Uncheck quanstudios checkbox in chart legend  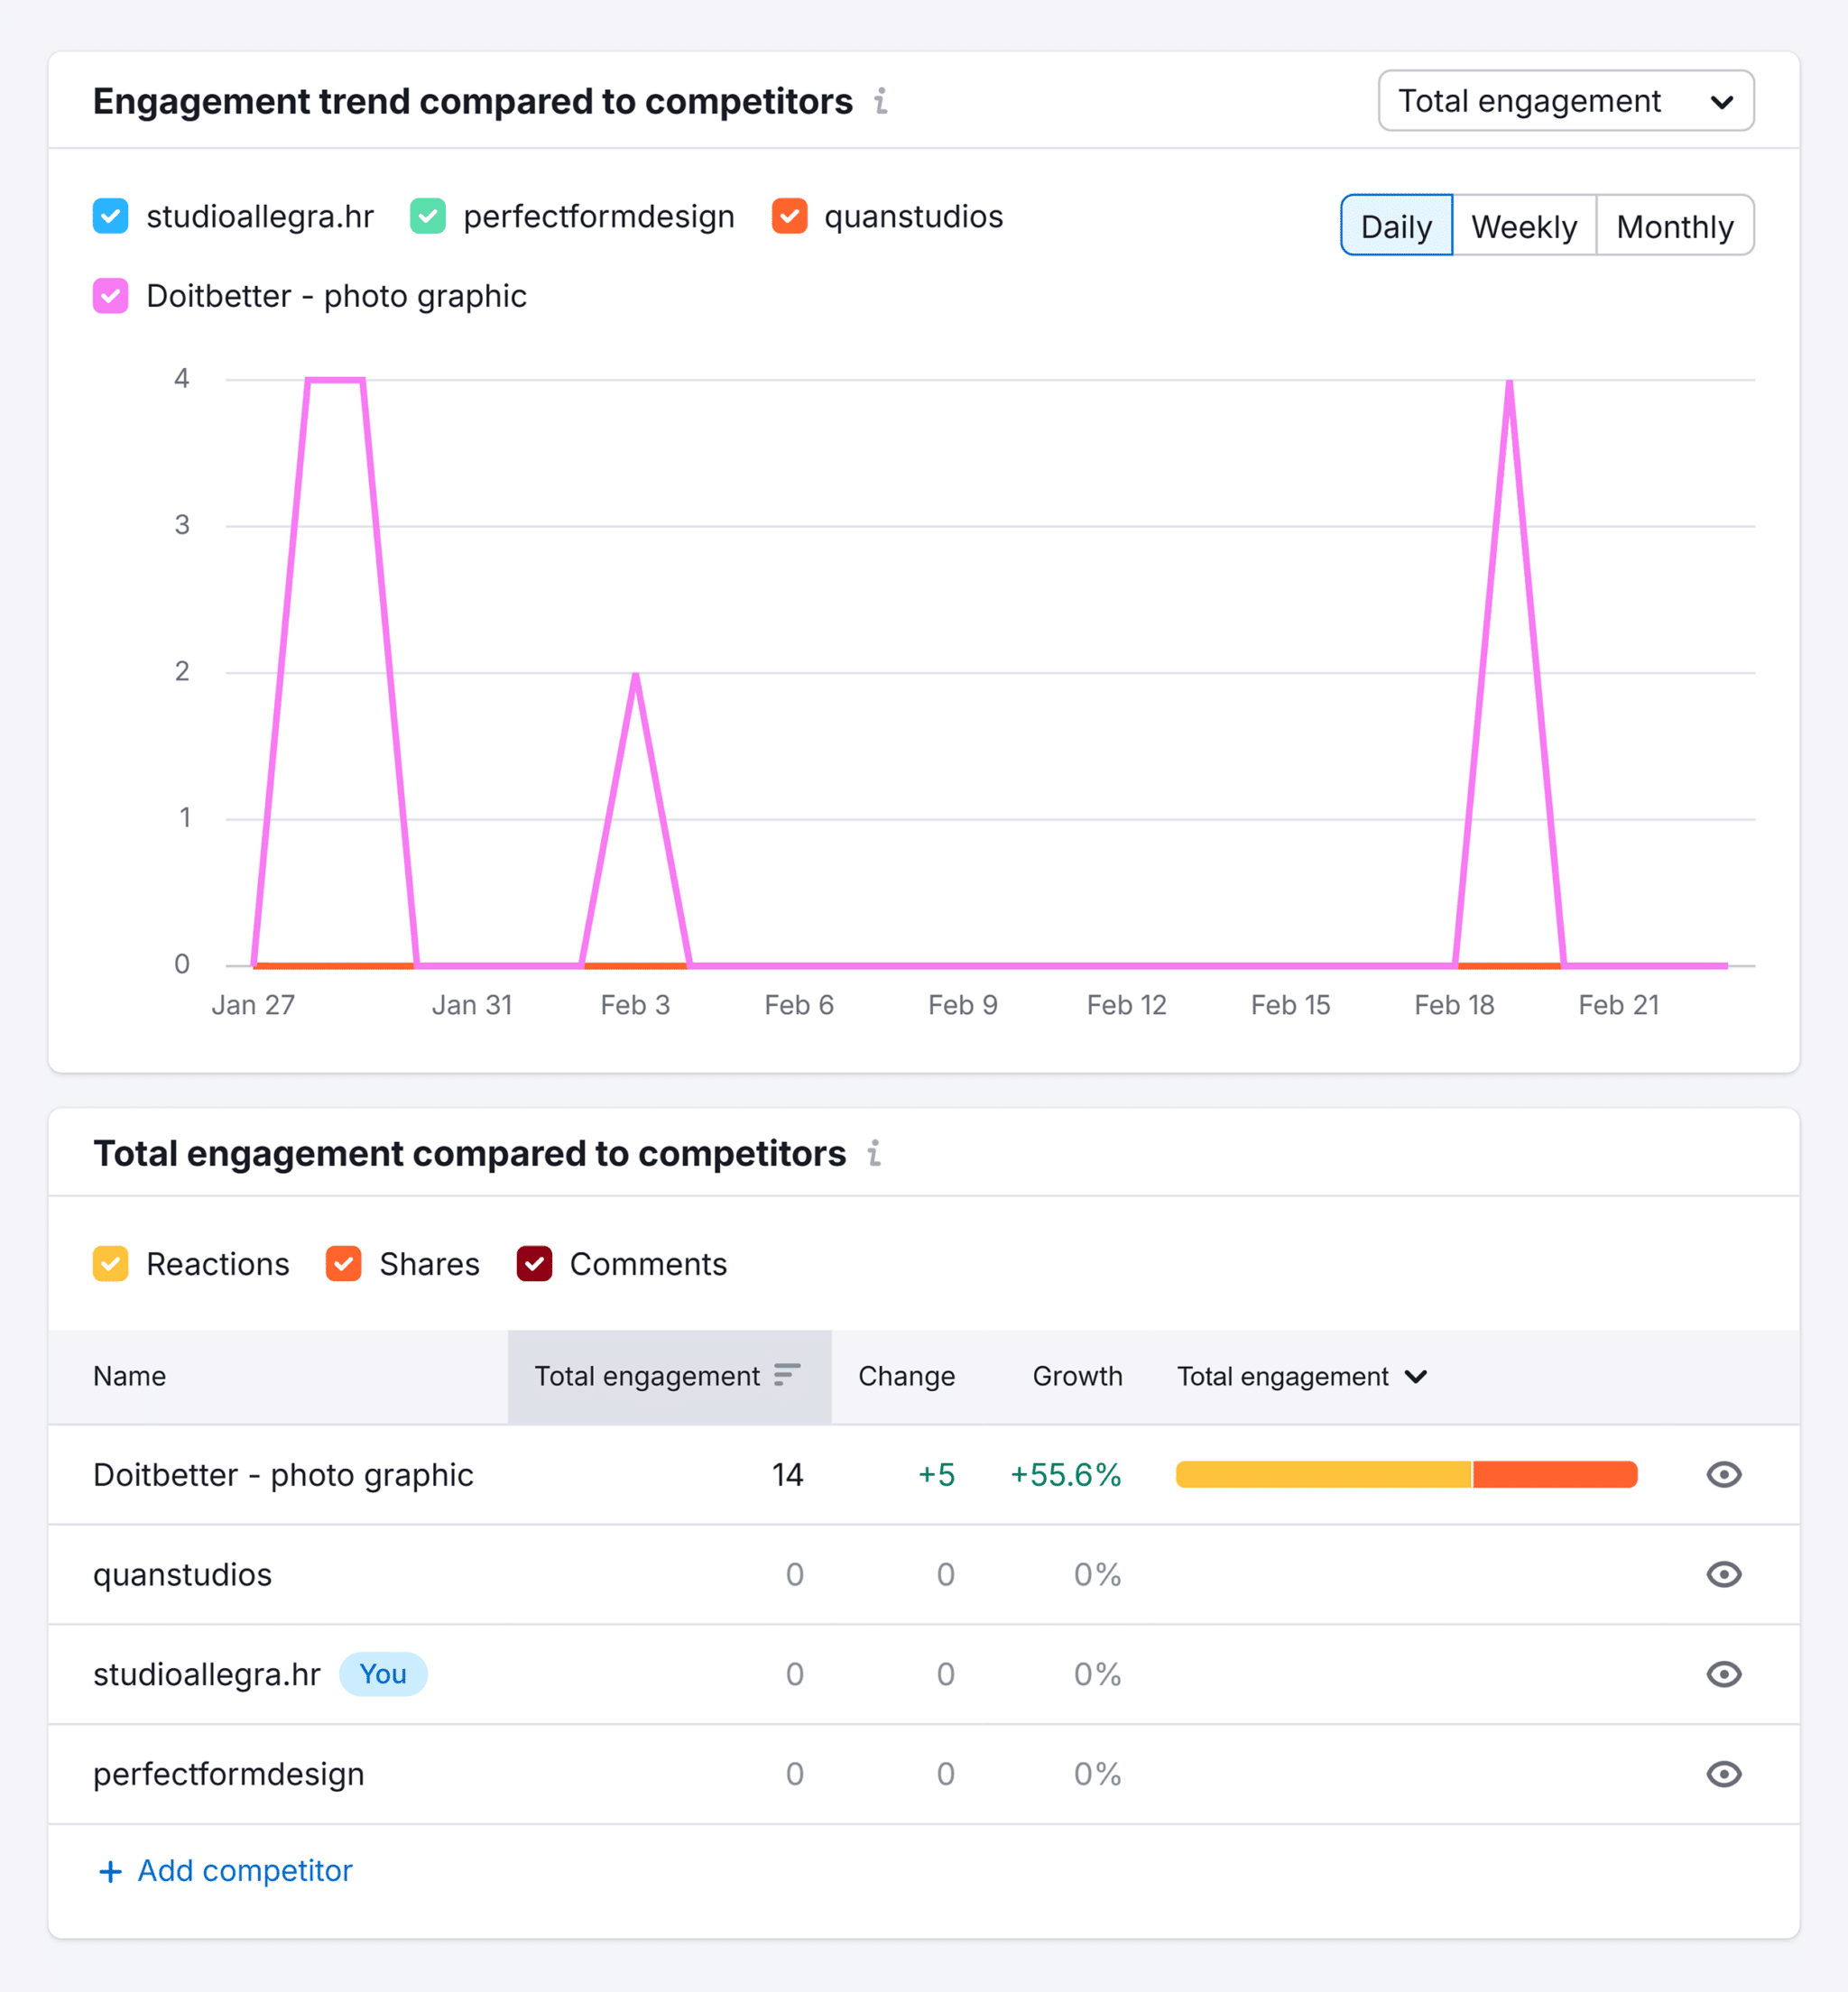[789, 216]
